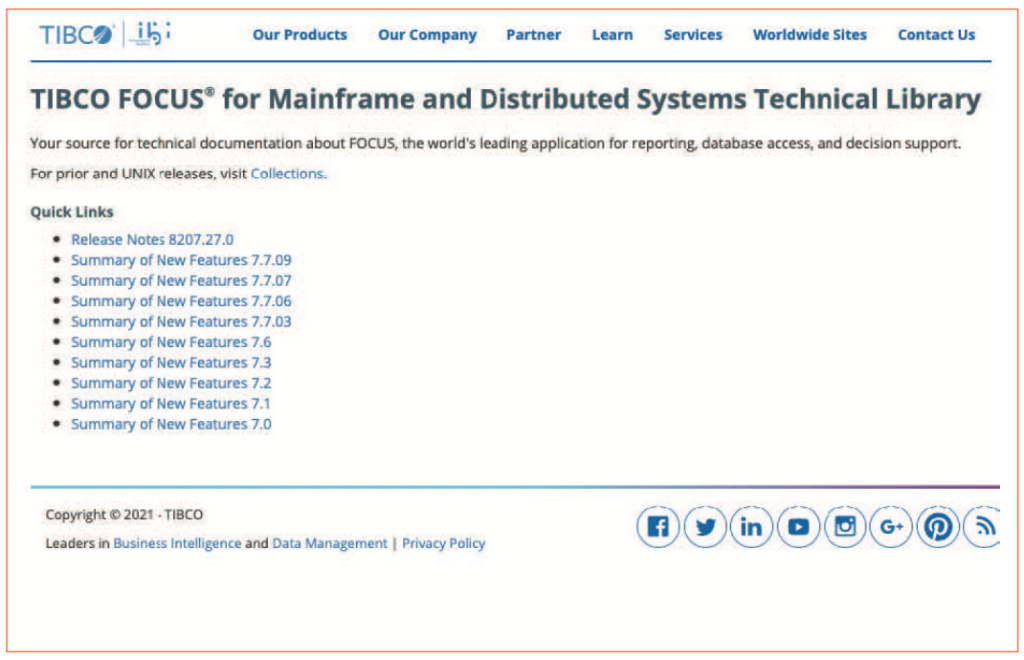Click the ibi logo in header
The image size is (1024, 660).
click(x=151, y=33)
